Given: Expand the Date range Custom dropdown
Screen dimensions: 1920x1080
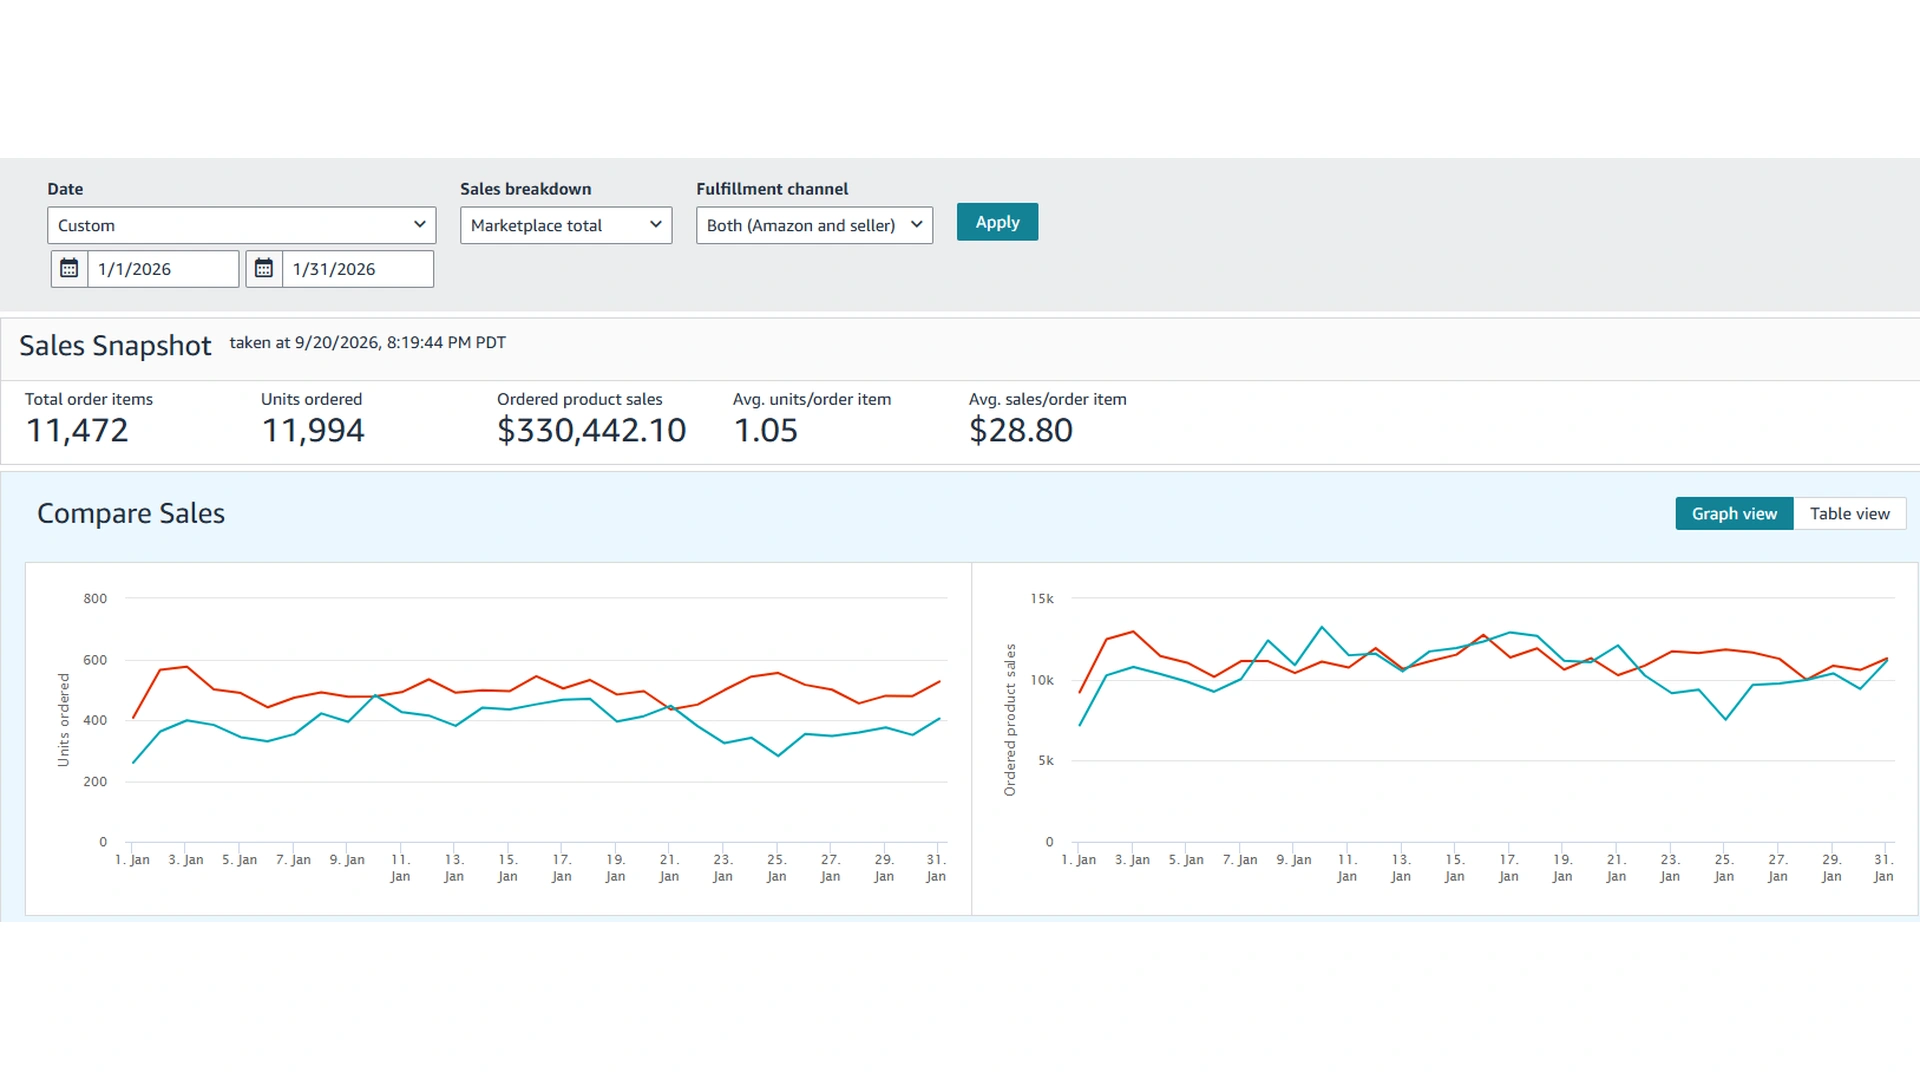Looking at the screenshot, I should point(242,225).
